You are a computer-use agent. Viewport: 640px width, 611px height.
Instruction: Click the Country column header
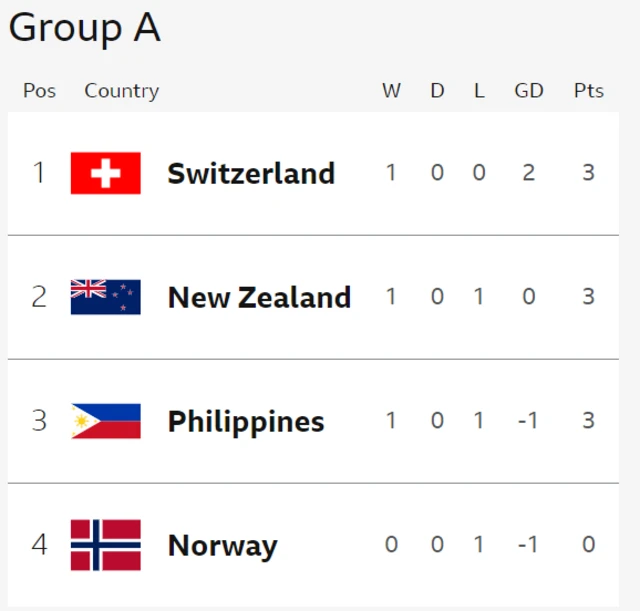click(122, 91)
